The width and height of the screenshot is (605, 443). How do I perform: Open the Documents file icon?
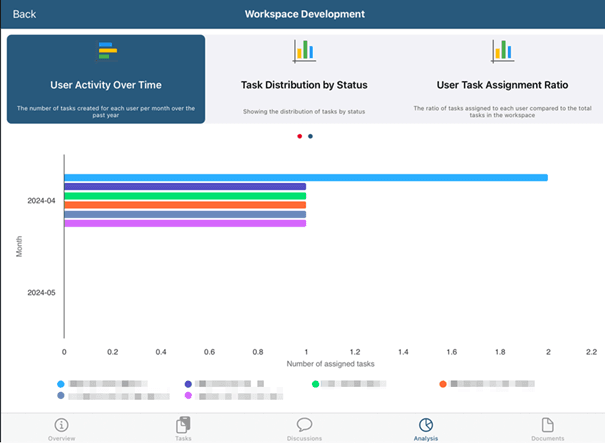[547, 425]
